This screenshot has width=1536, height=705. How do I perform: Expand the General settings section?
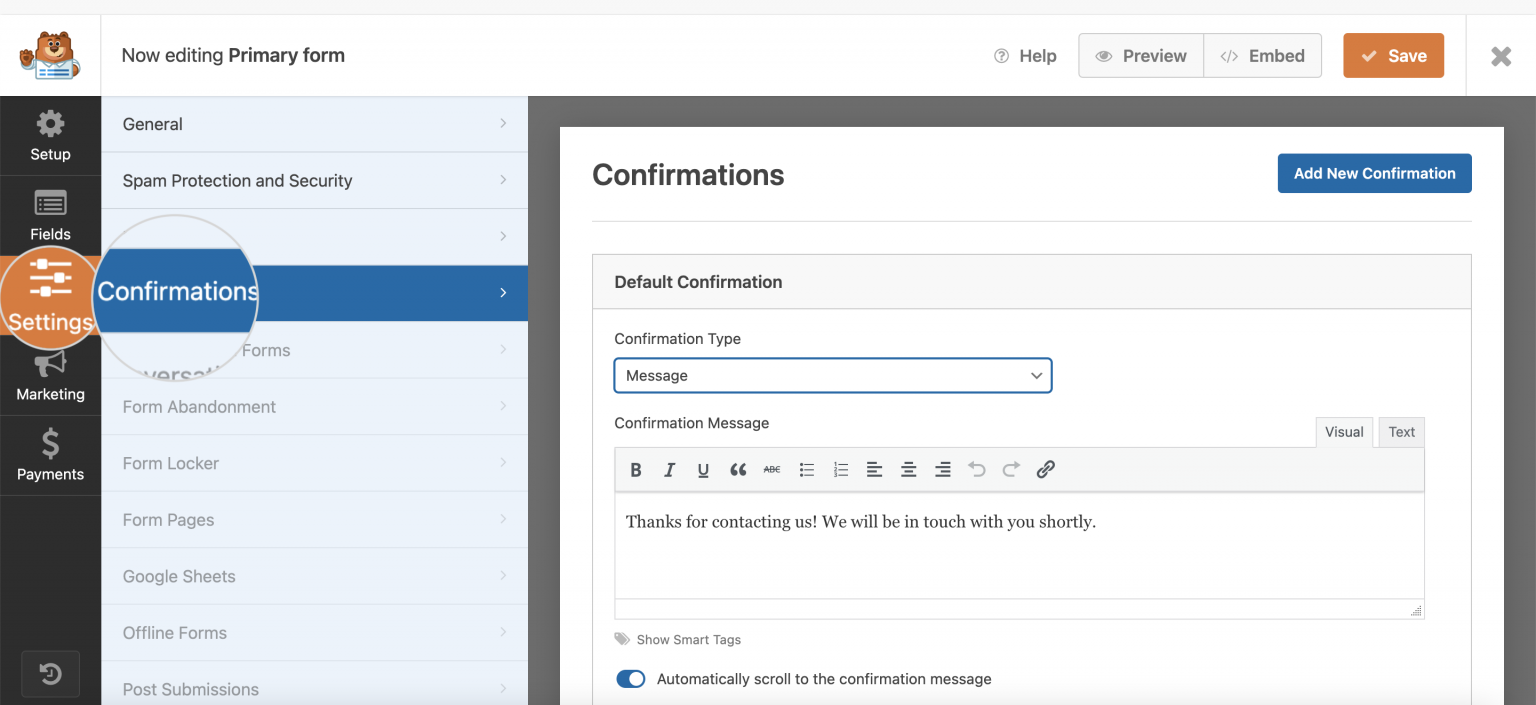(315, 124)
